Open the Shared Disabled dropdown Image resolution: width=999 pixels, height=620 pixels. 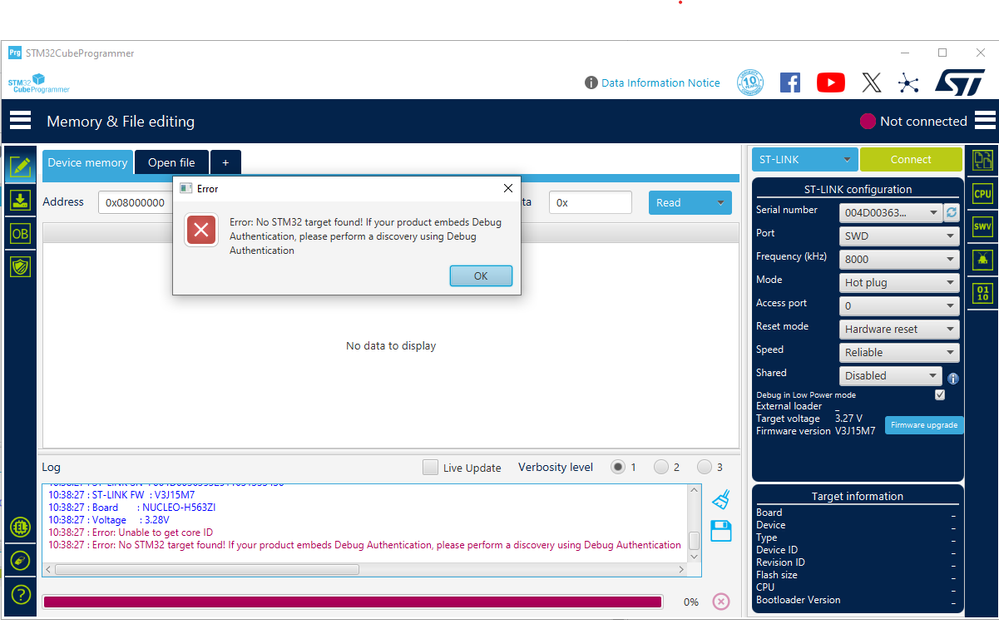890,375
